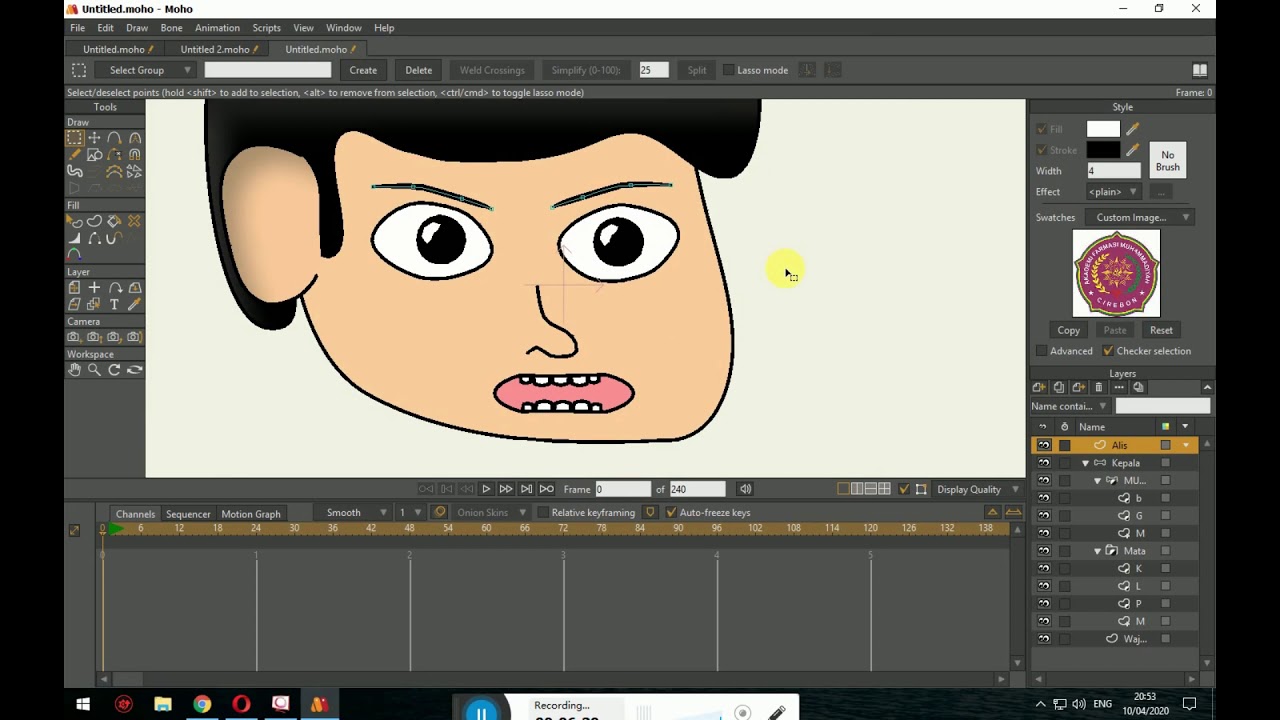Image resolution: width=1280 pixels, height=720 pixels.
Task: Pick the Rotate Workspace tool
Action: [x=114, y=370]
